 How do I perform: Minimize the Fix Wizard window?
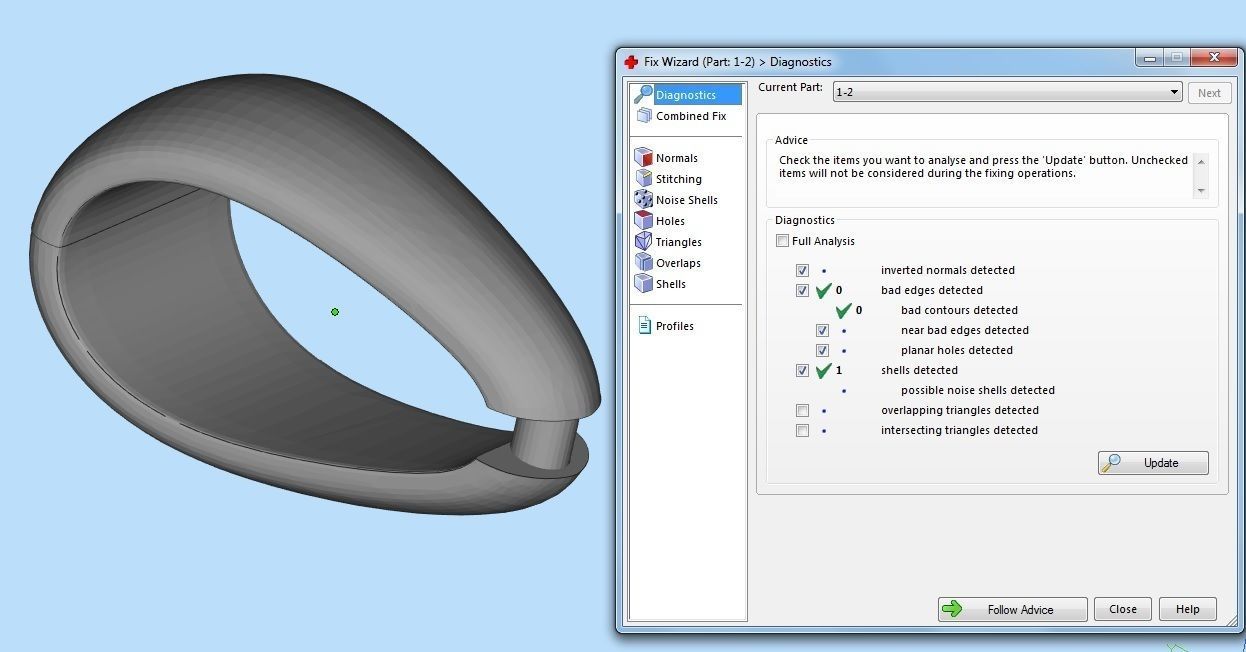(x=1150, y=58)
